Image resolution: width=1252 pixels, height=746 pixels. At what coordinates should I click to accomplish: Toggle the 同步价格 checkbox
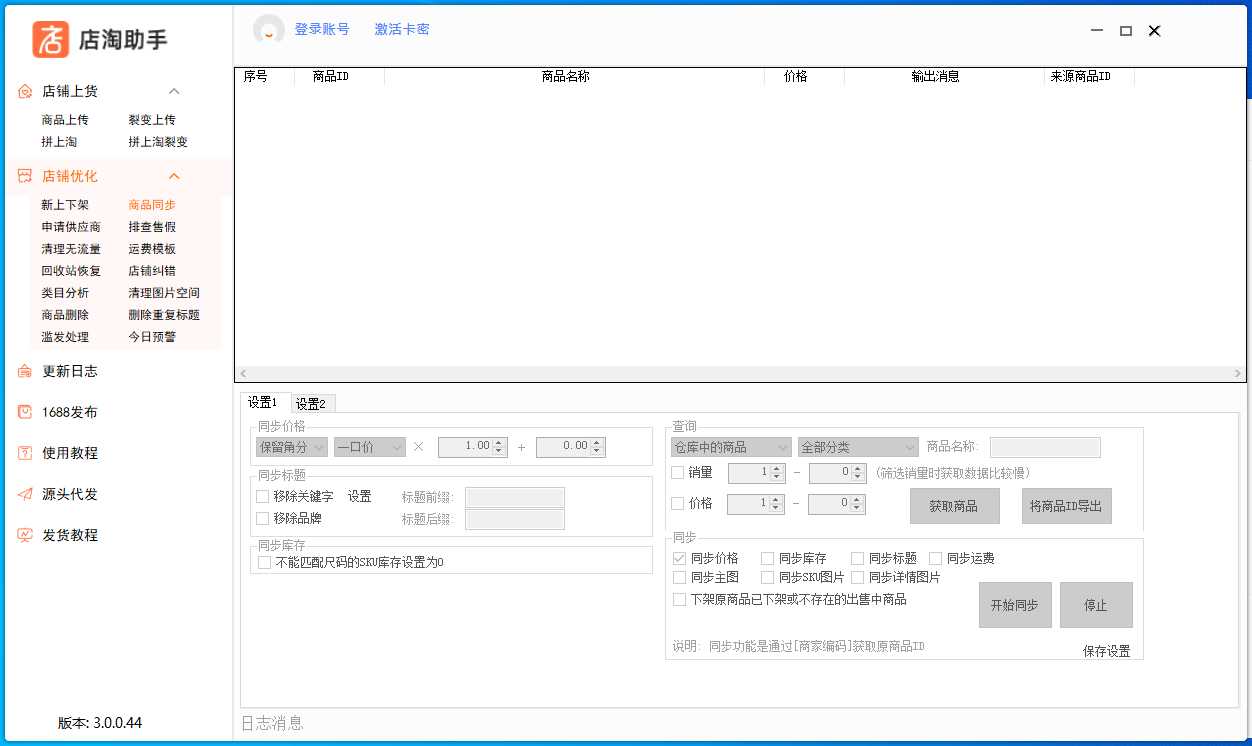680,558
